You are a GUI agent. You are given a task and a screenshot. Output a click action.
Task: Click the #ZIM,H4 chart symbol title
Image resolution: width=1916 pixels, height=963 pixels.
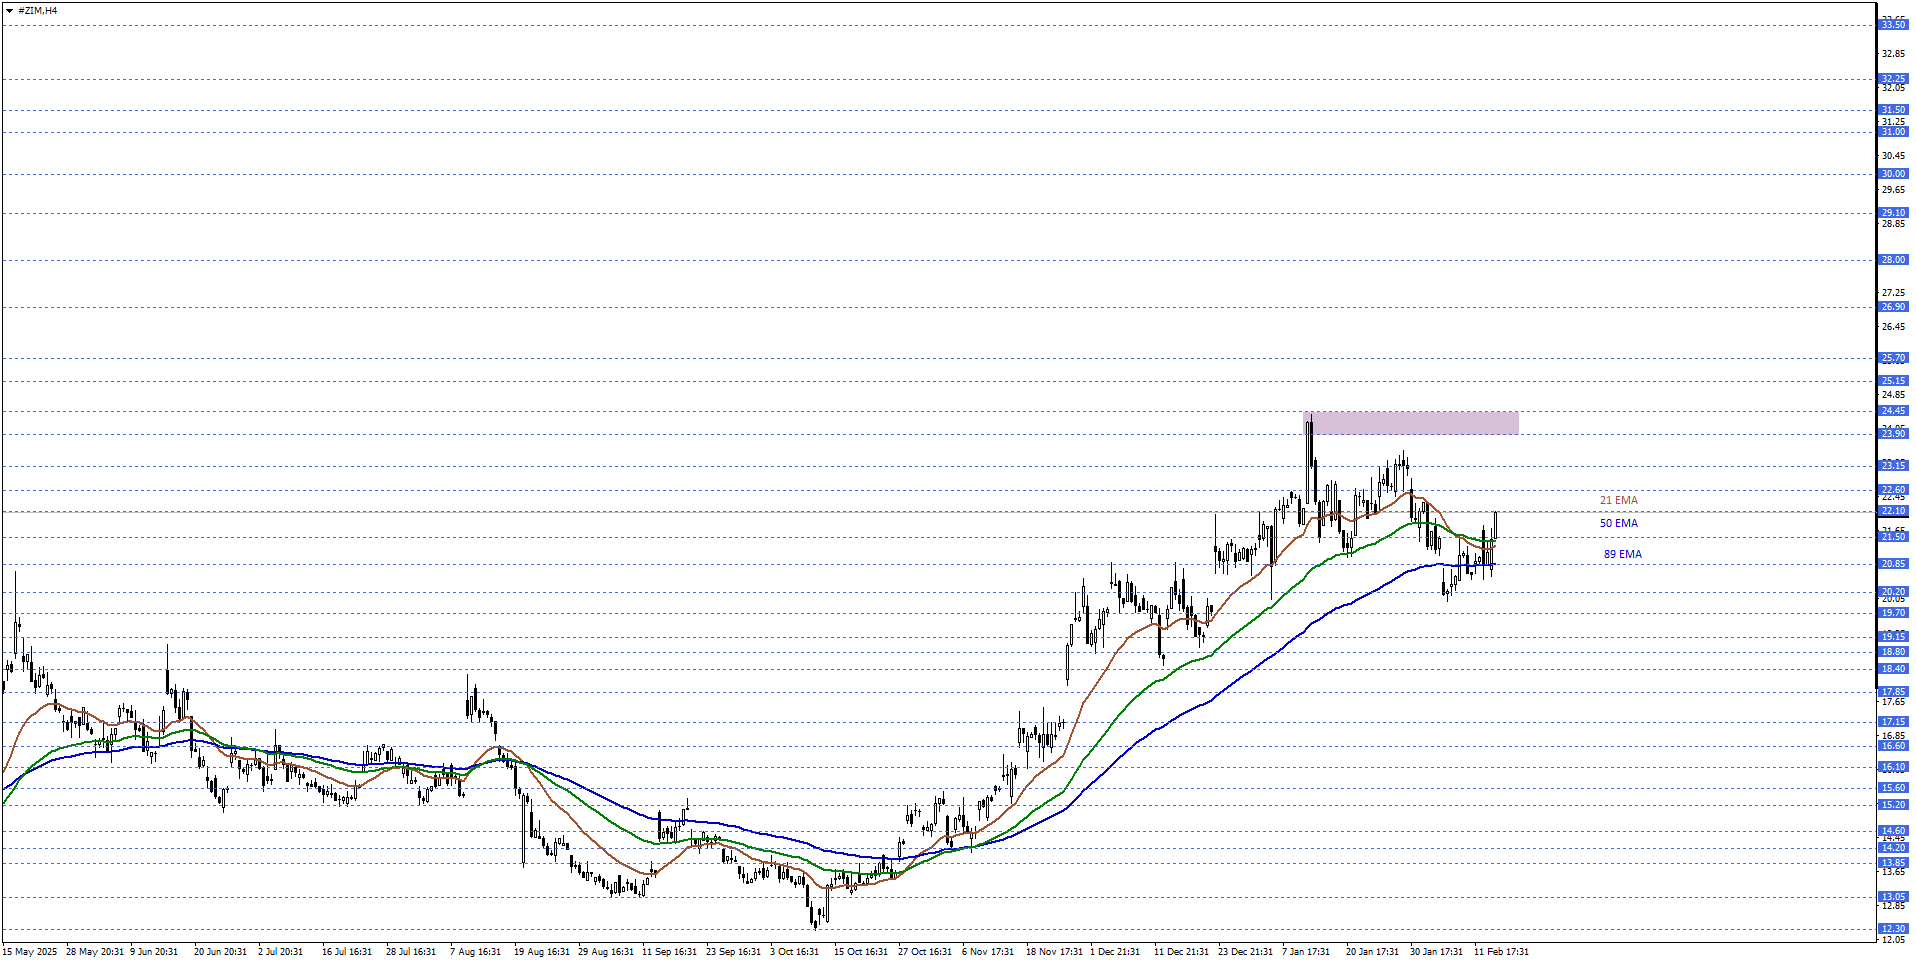point(38,10)
